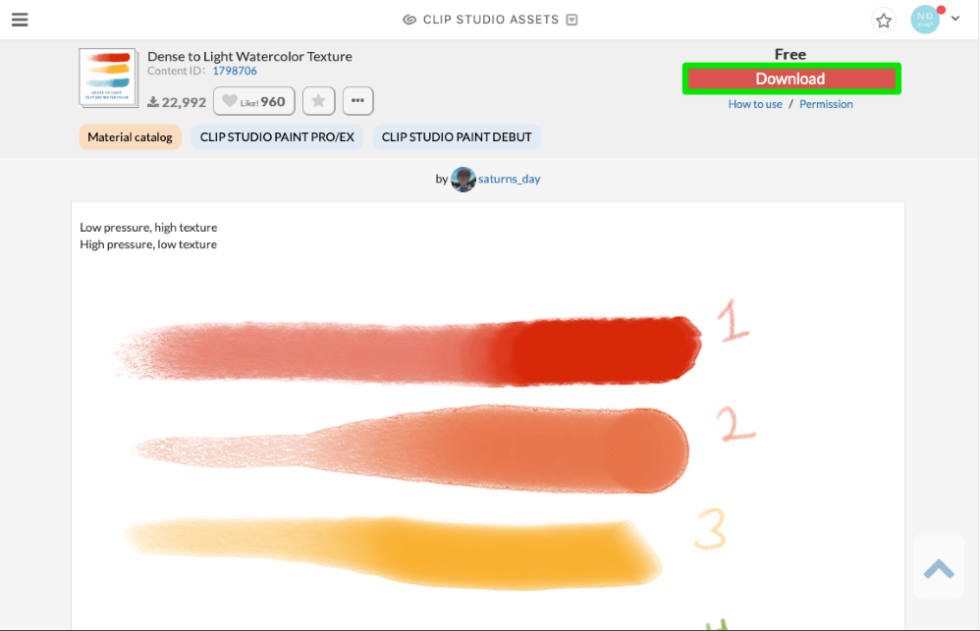This screenshot has height=631, width=980.
Task: Toggle the star to favorite this material
Action: (x=318, y=100)
